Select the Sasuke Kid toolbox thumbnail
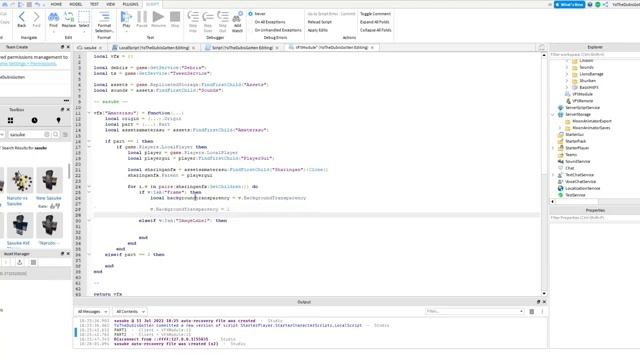This screenshot has height=360, width=640. [20, 225]
